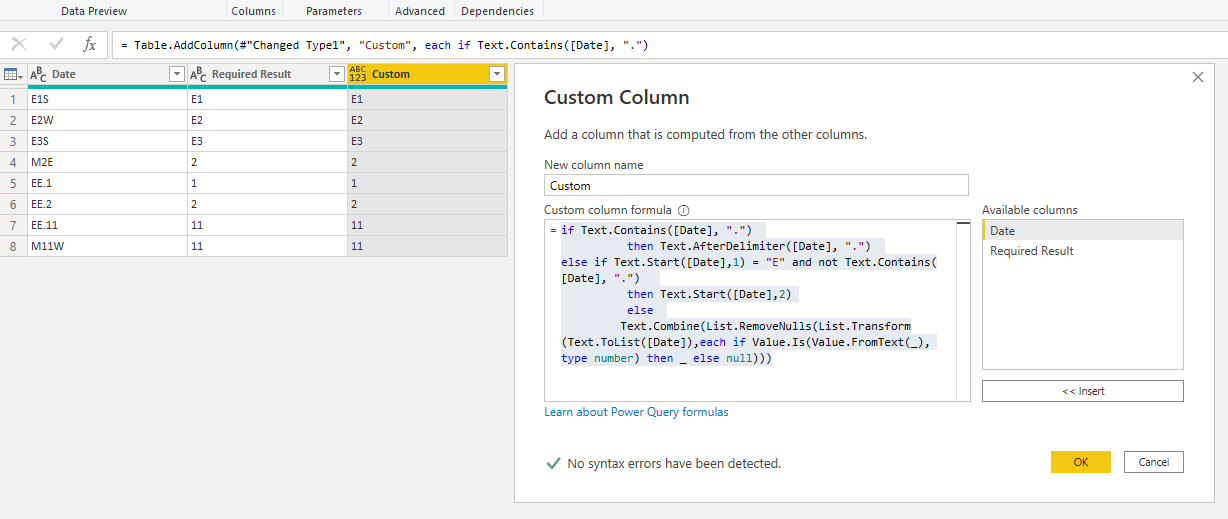Select cell E1S in Date column
The width and height of the screenshot is (1228, 519).
pos(107,99)
